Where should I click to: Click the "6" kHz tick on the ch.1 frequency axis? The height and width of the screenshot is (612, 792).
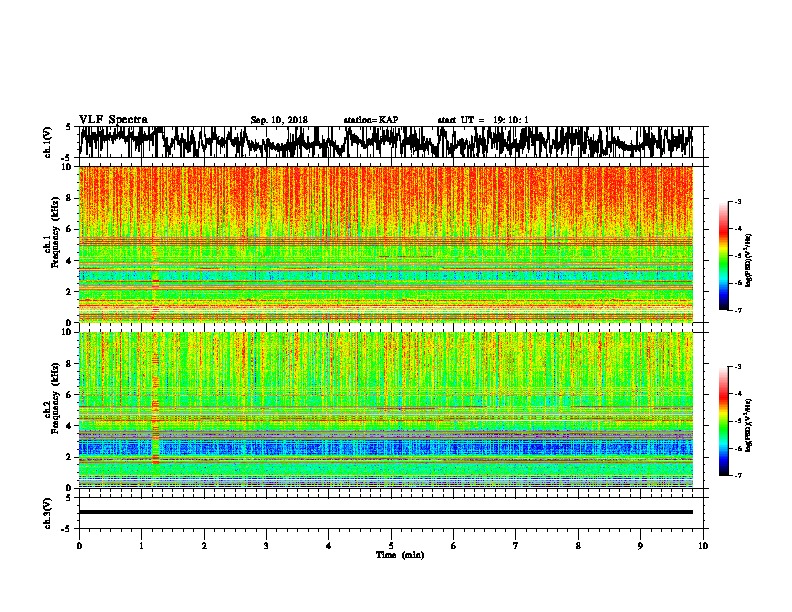click(x=69, y=229)
